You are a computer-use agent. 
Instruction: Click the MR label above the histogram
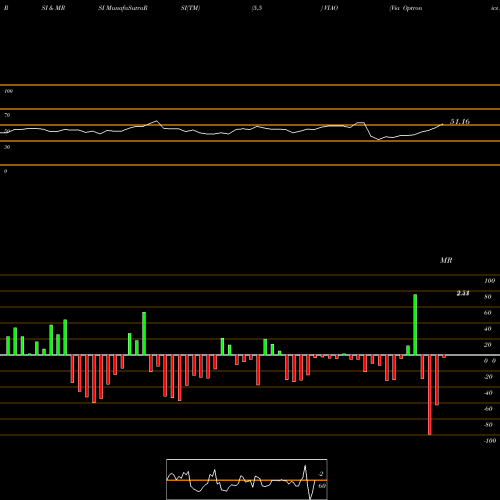point(446,260)
